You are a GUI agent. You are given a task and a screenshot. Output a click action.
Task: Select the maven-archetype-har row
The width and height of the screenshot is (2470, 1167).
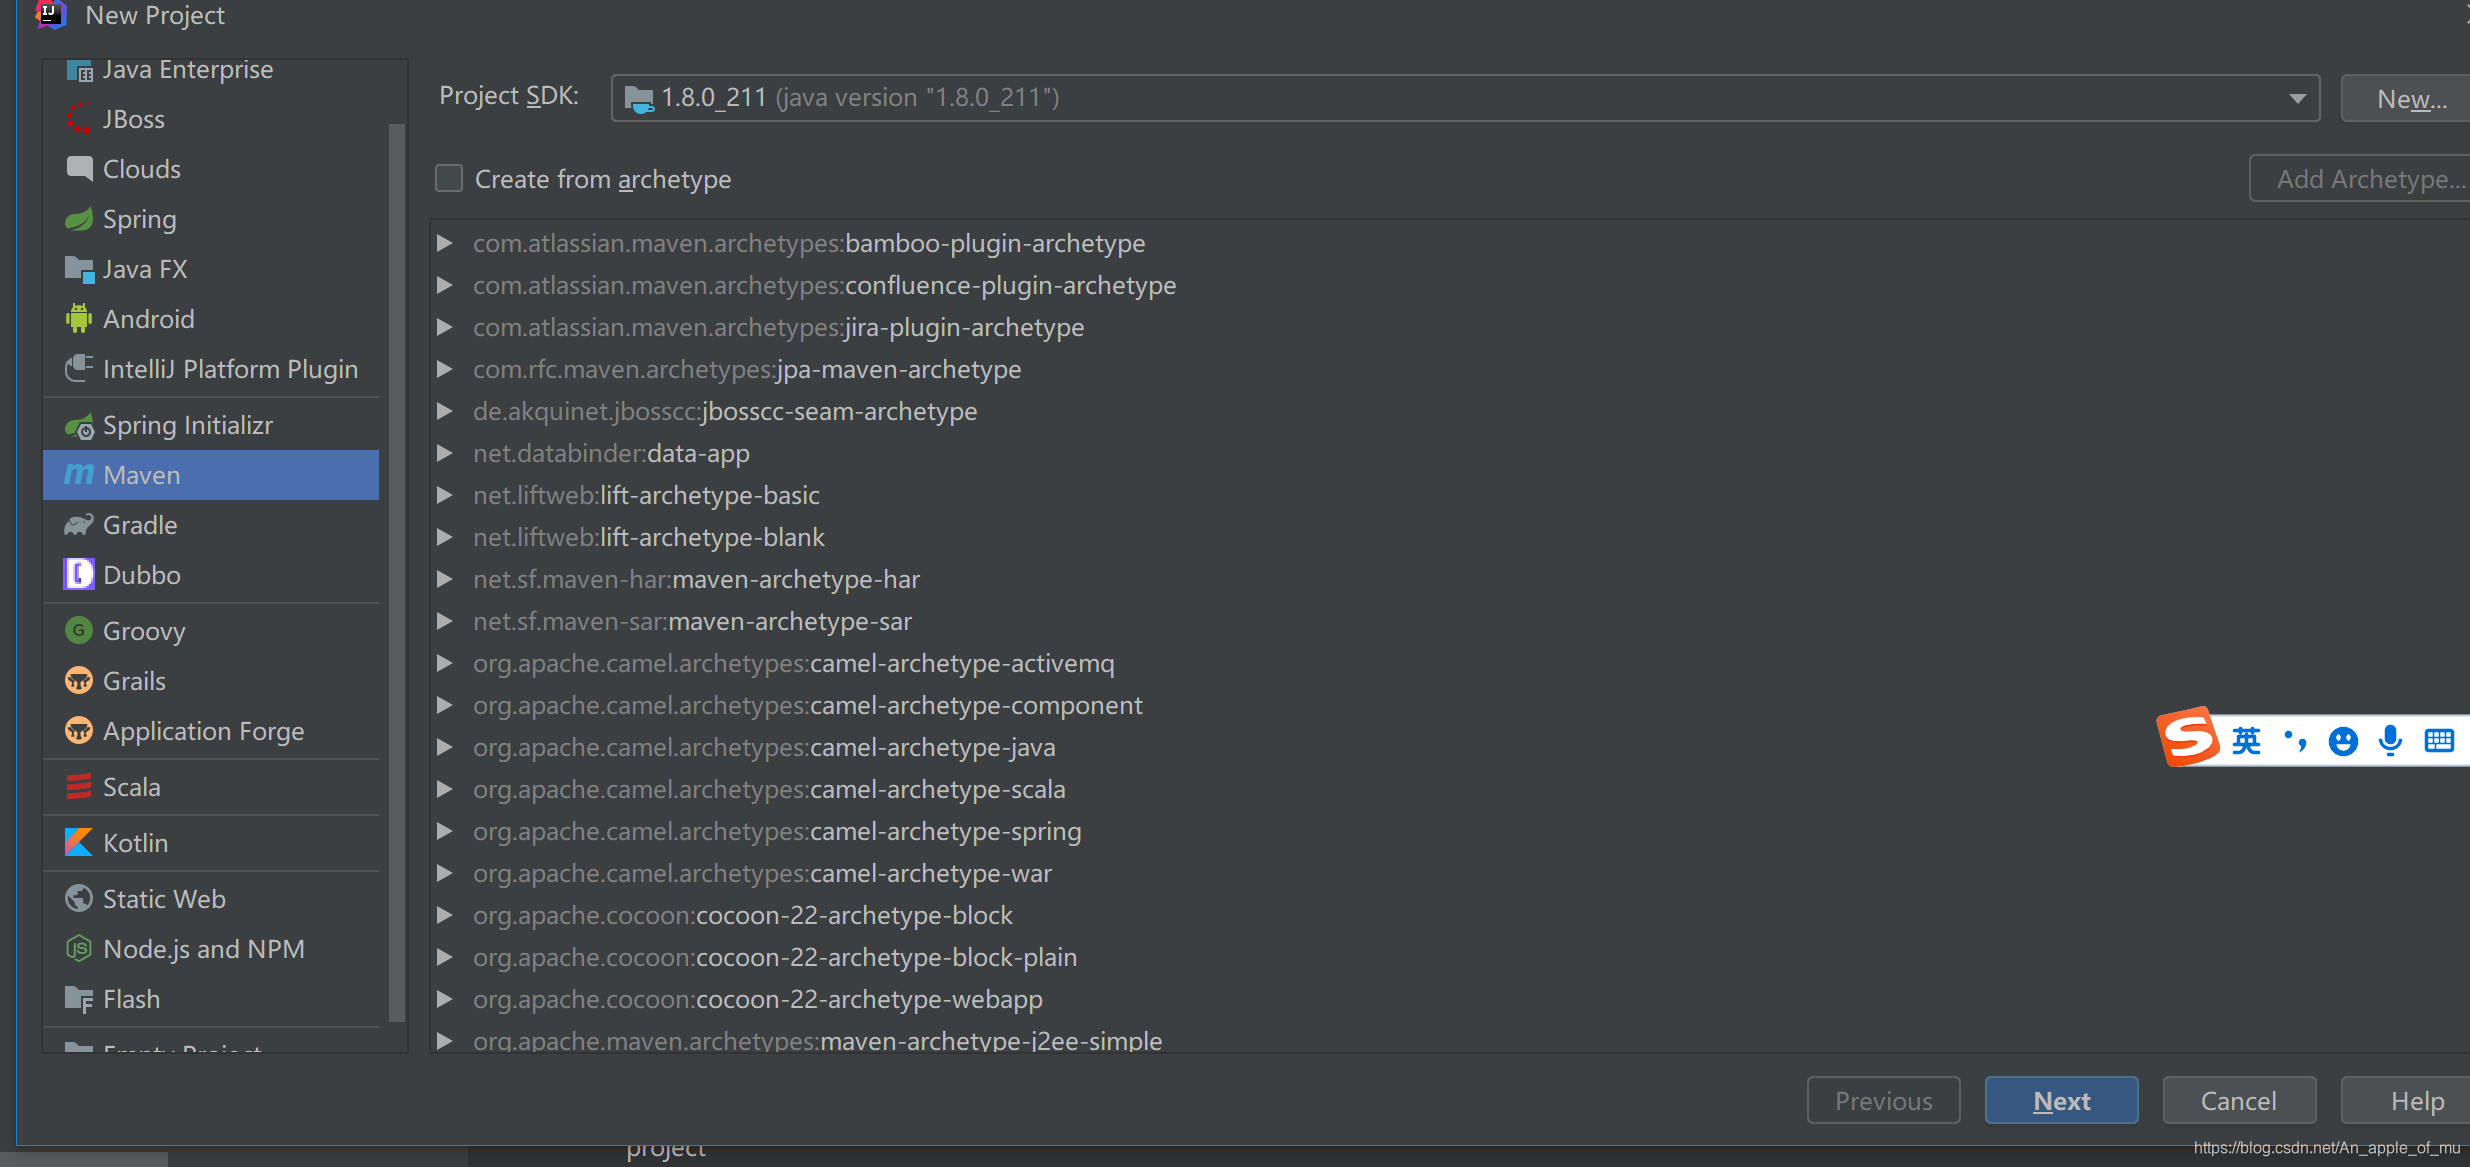tap(1450, 579)
